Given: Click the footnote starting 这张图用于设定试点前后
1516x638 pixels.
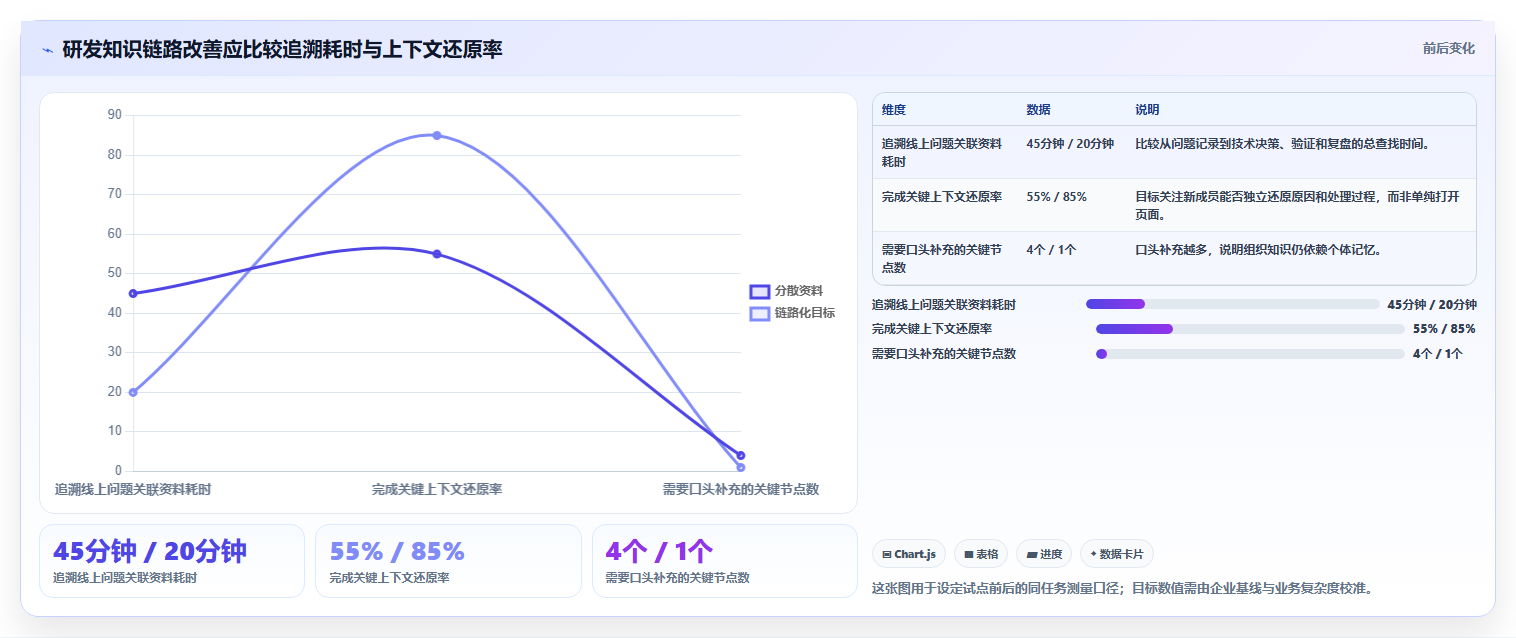Looking at the screenshot, I should [x=1122, y=588].
